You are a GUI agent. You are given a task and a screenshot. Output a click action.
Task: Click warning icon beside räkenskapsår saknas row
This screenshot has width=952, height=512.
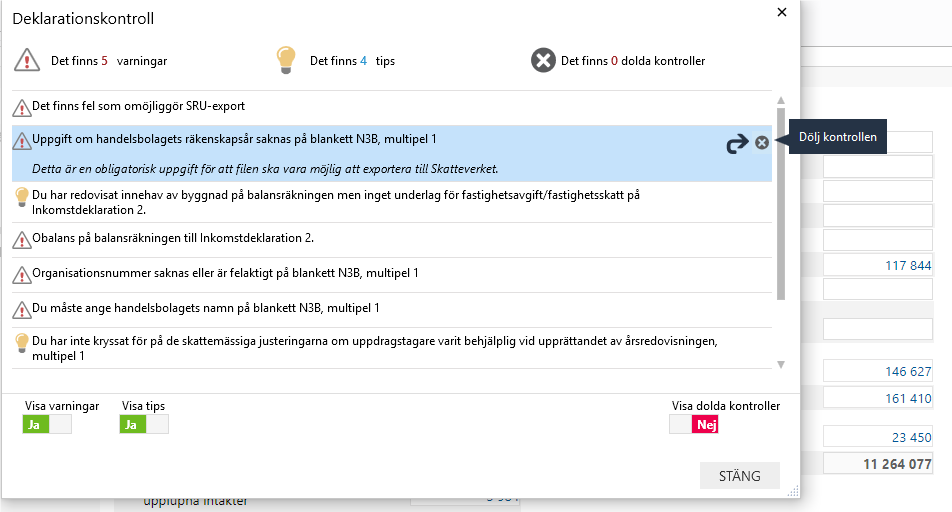(x=22, y=141)
